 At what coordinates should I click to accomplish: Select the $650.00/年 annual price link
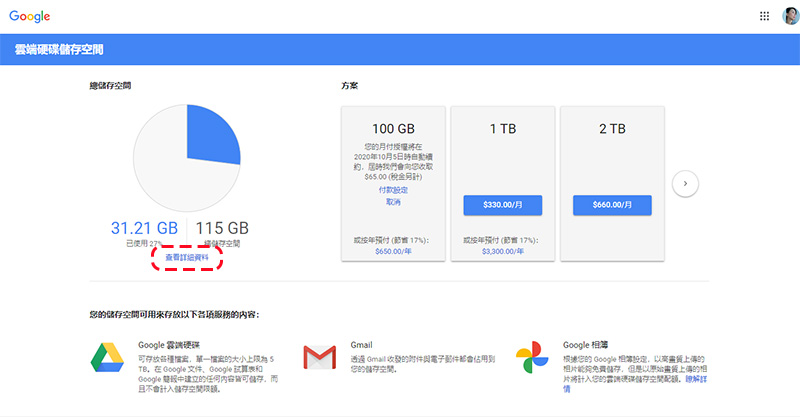click(x=393, y=252)
